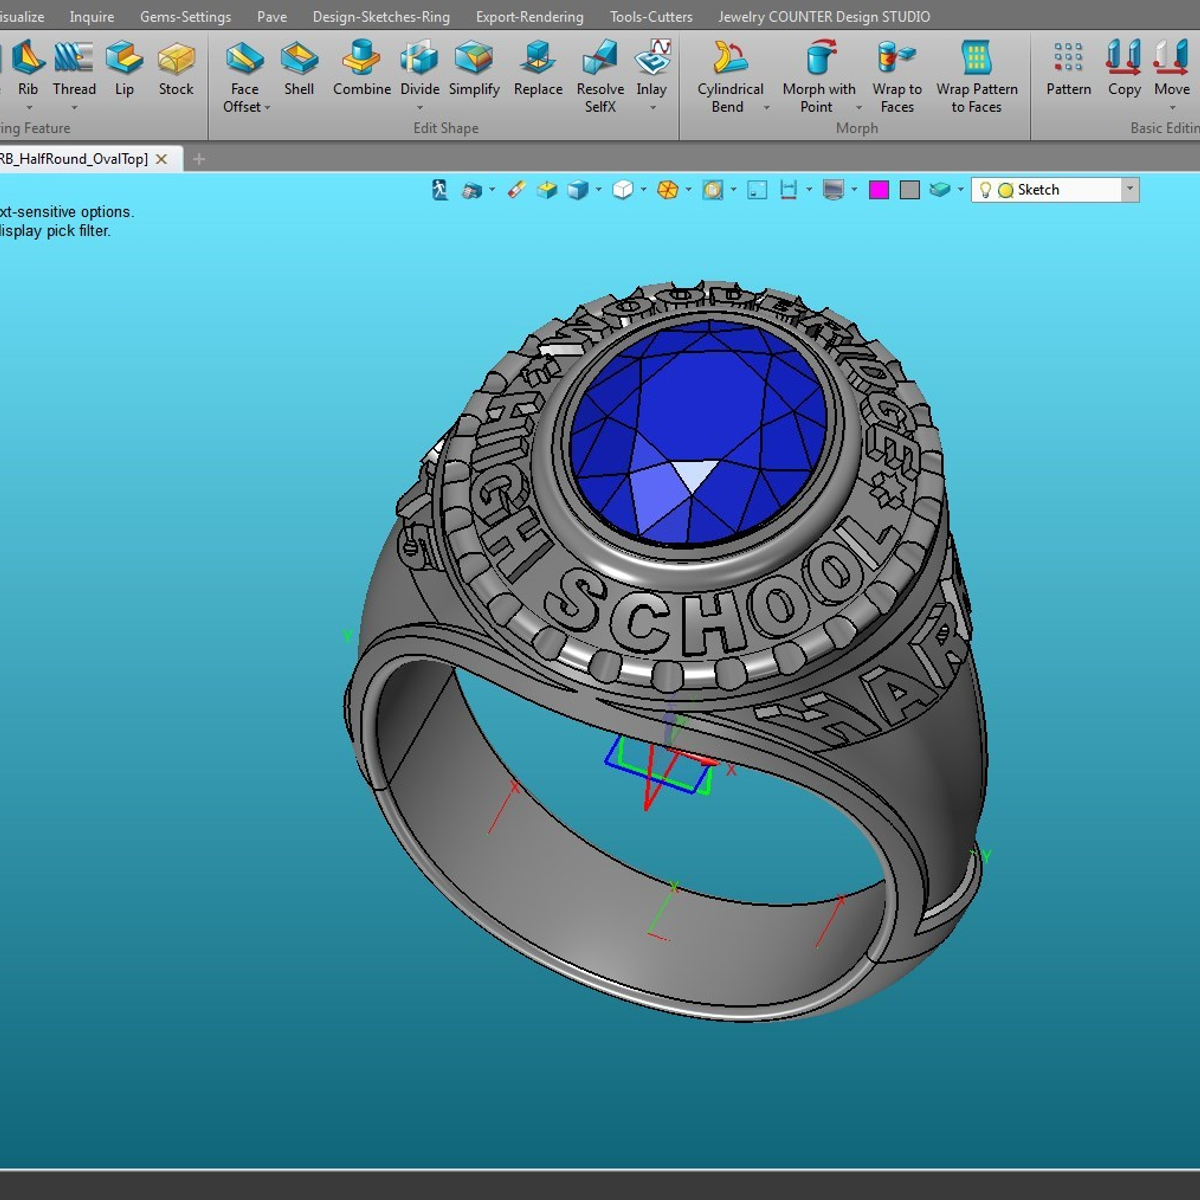
Task: Select the blue shaded cube display mode
Action: (x=578, y=190)
